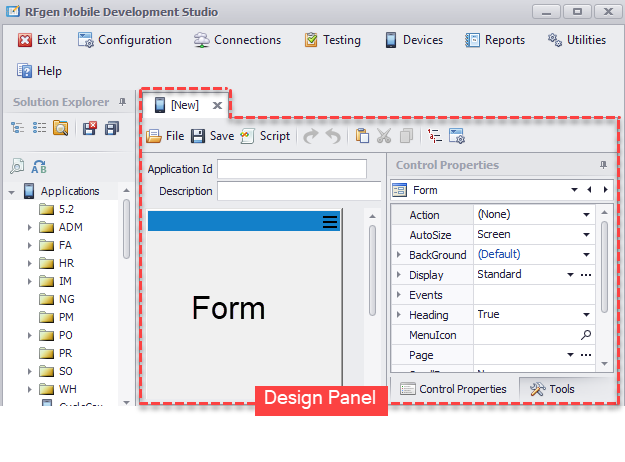This screenshot has height=462, width=625.
Task: Open the Help menu
Action: click(x=39, y=71)
